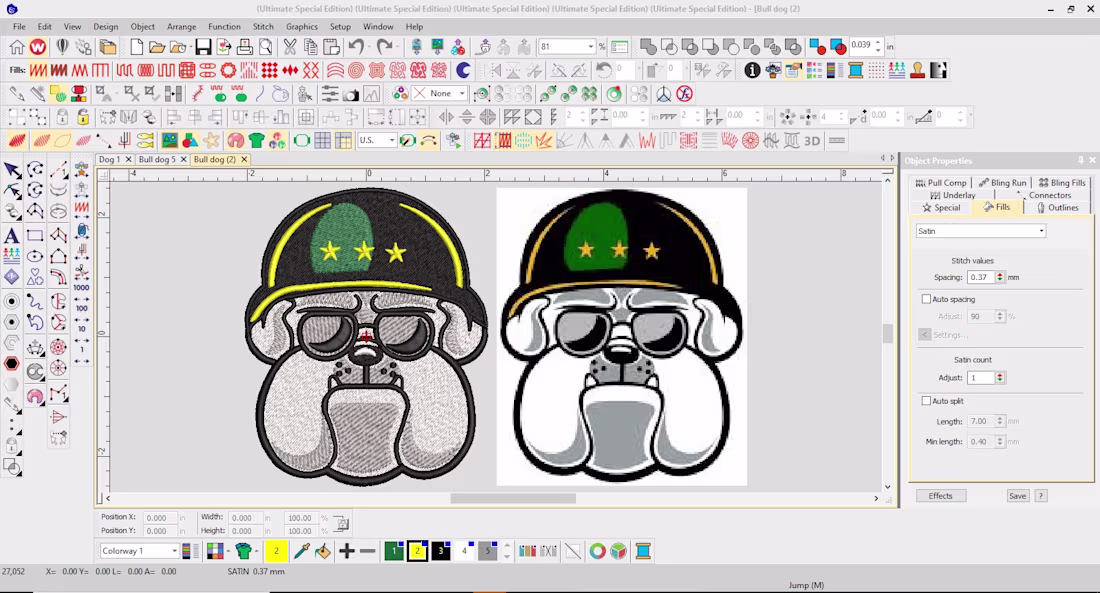Open the U.S. measurement units dropdown
Image resolution: width=1100 pixels, height=593 pixels.
click(x=391, y=140)
